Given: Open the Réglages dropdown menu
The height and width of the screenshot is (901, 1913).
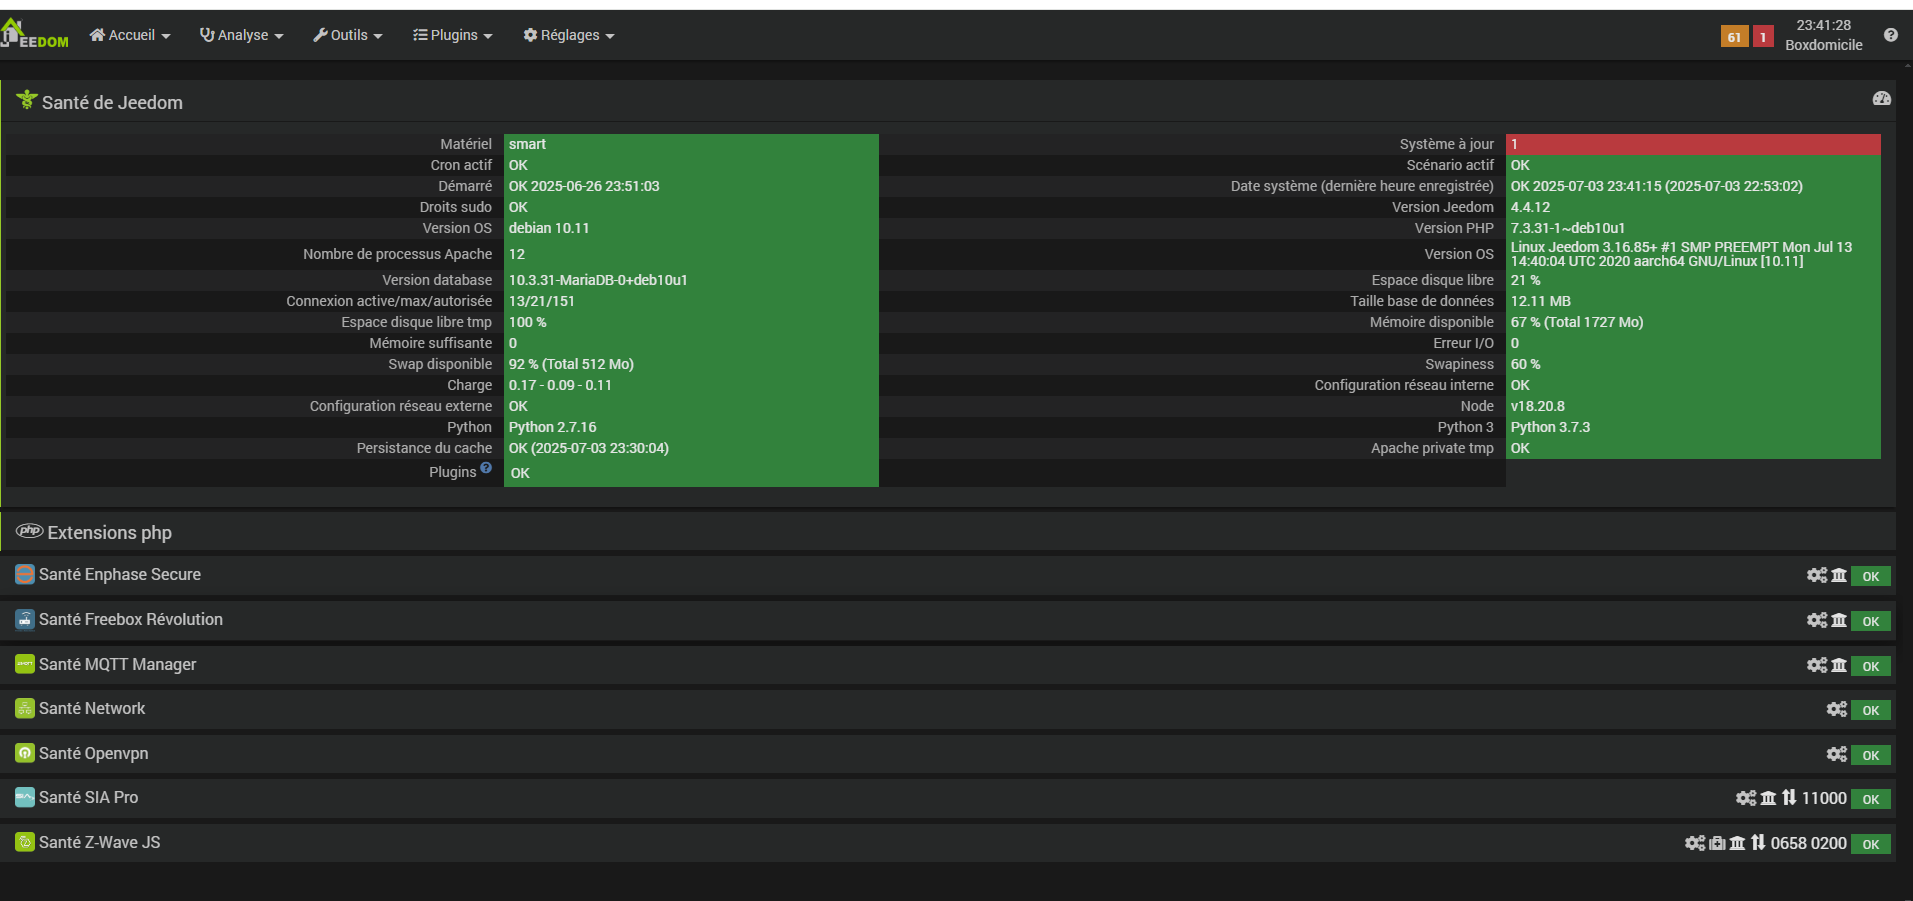Looking at the screenshot, I should tap(569, 35).
